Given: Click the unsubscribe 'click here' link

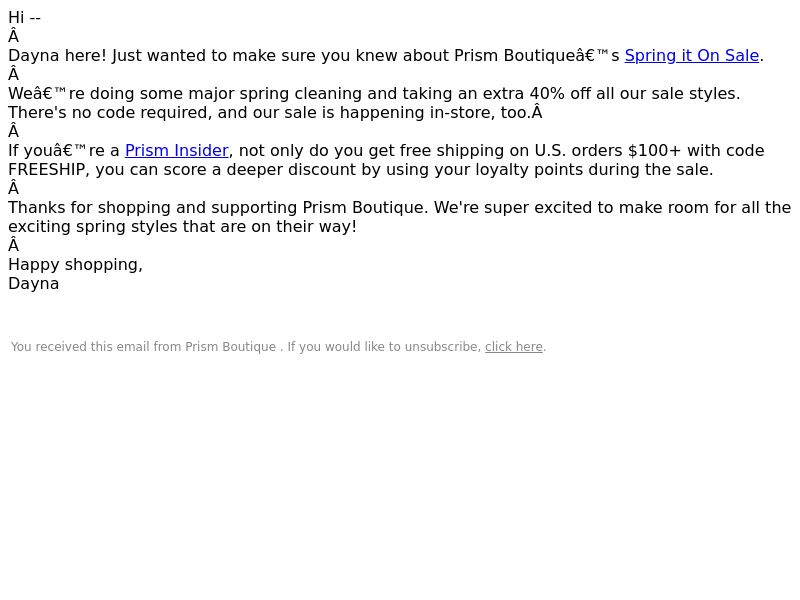Looking at the screenshot, I should point(513,347).
